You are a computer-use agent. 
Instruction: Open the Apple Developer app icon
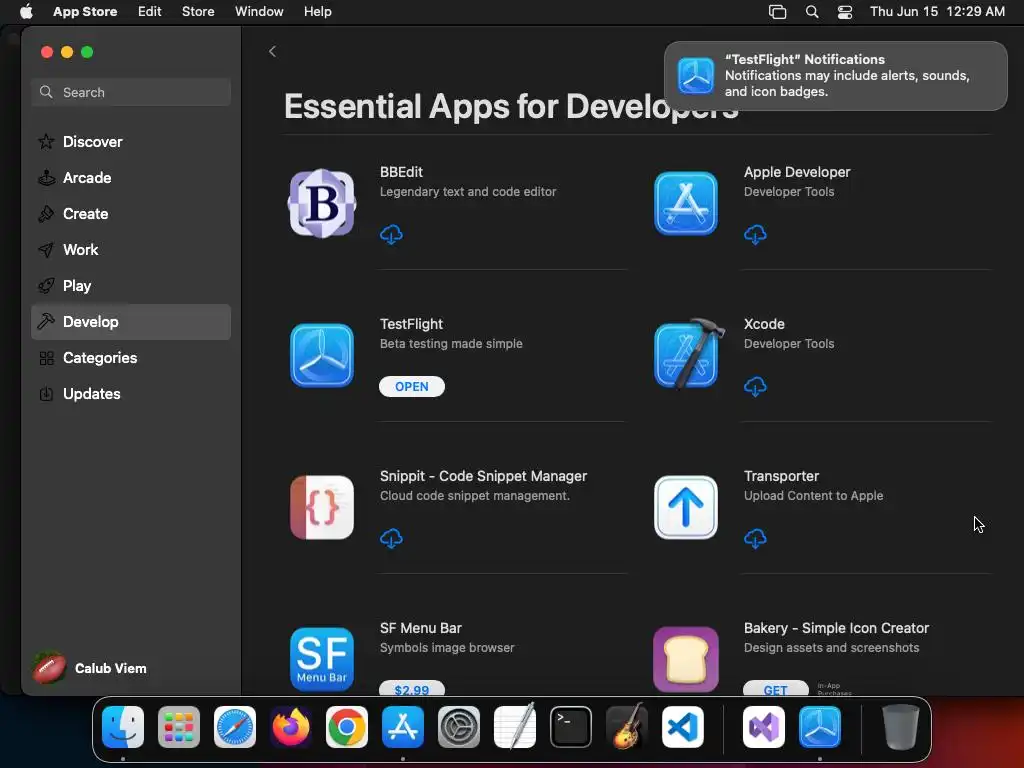point(686,203)
